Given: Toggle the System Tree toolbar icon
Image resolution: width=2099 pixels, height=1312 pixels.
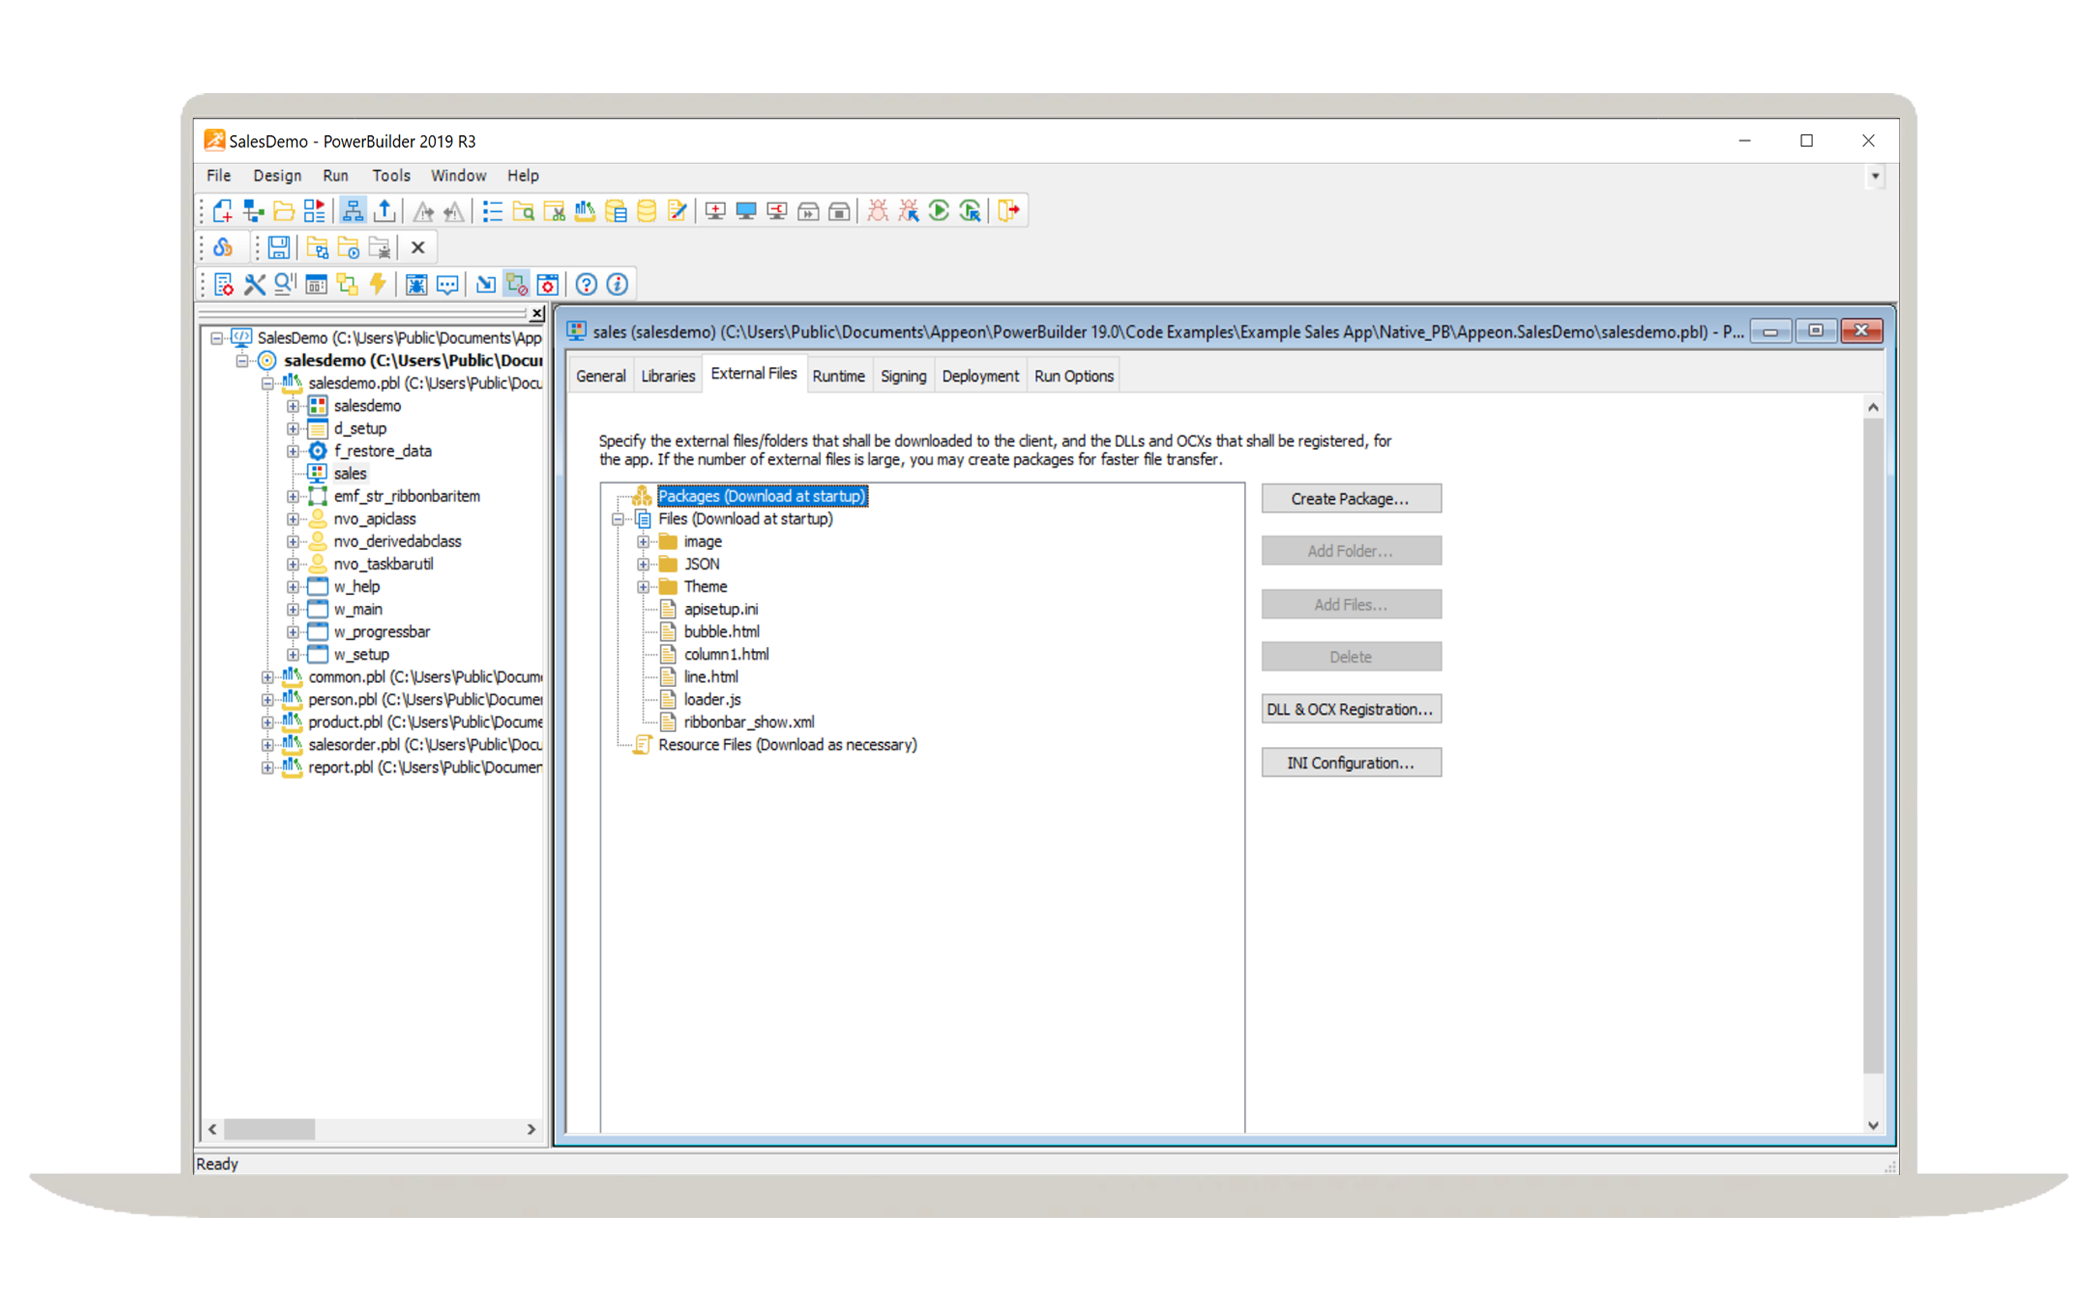Looking at the screenshot, I should coord(353,211).
